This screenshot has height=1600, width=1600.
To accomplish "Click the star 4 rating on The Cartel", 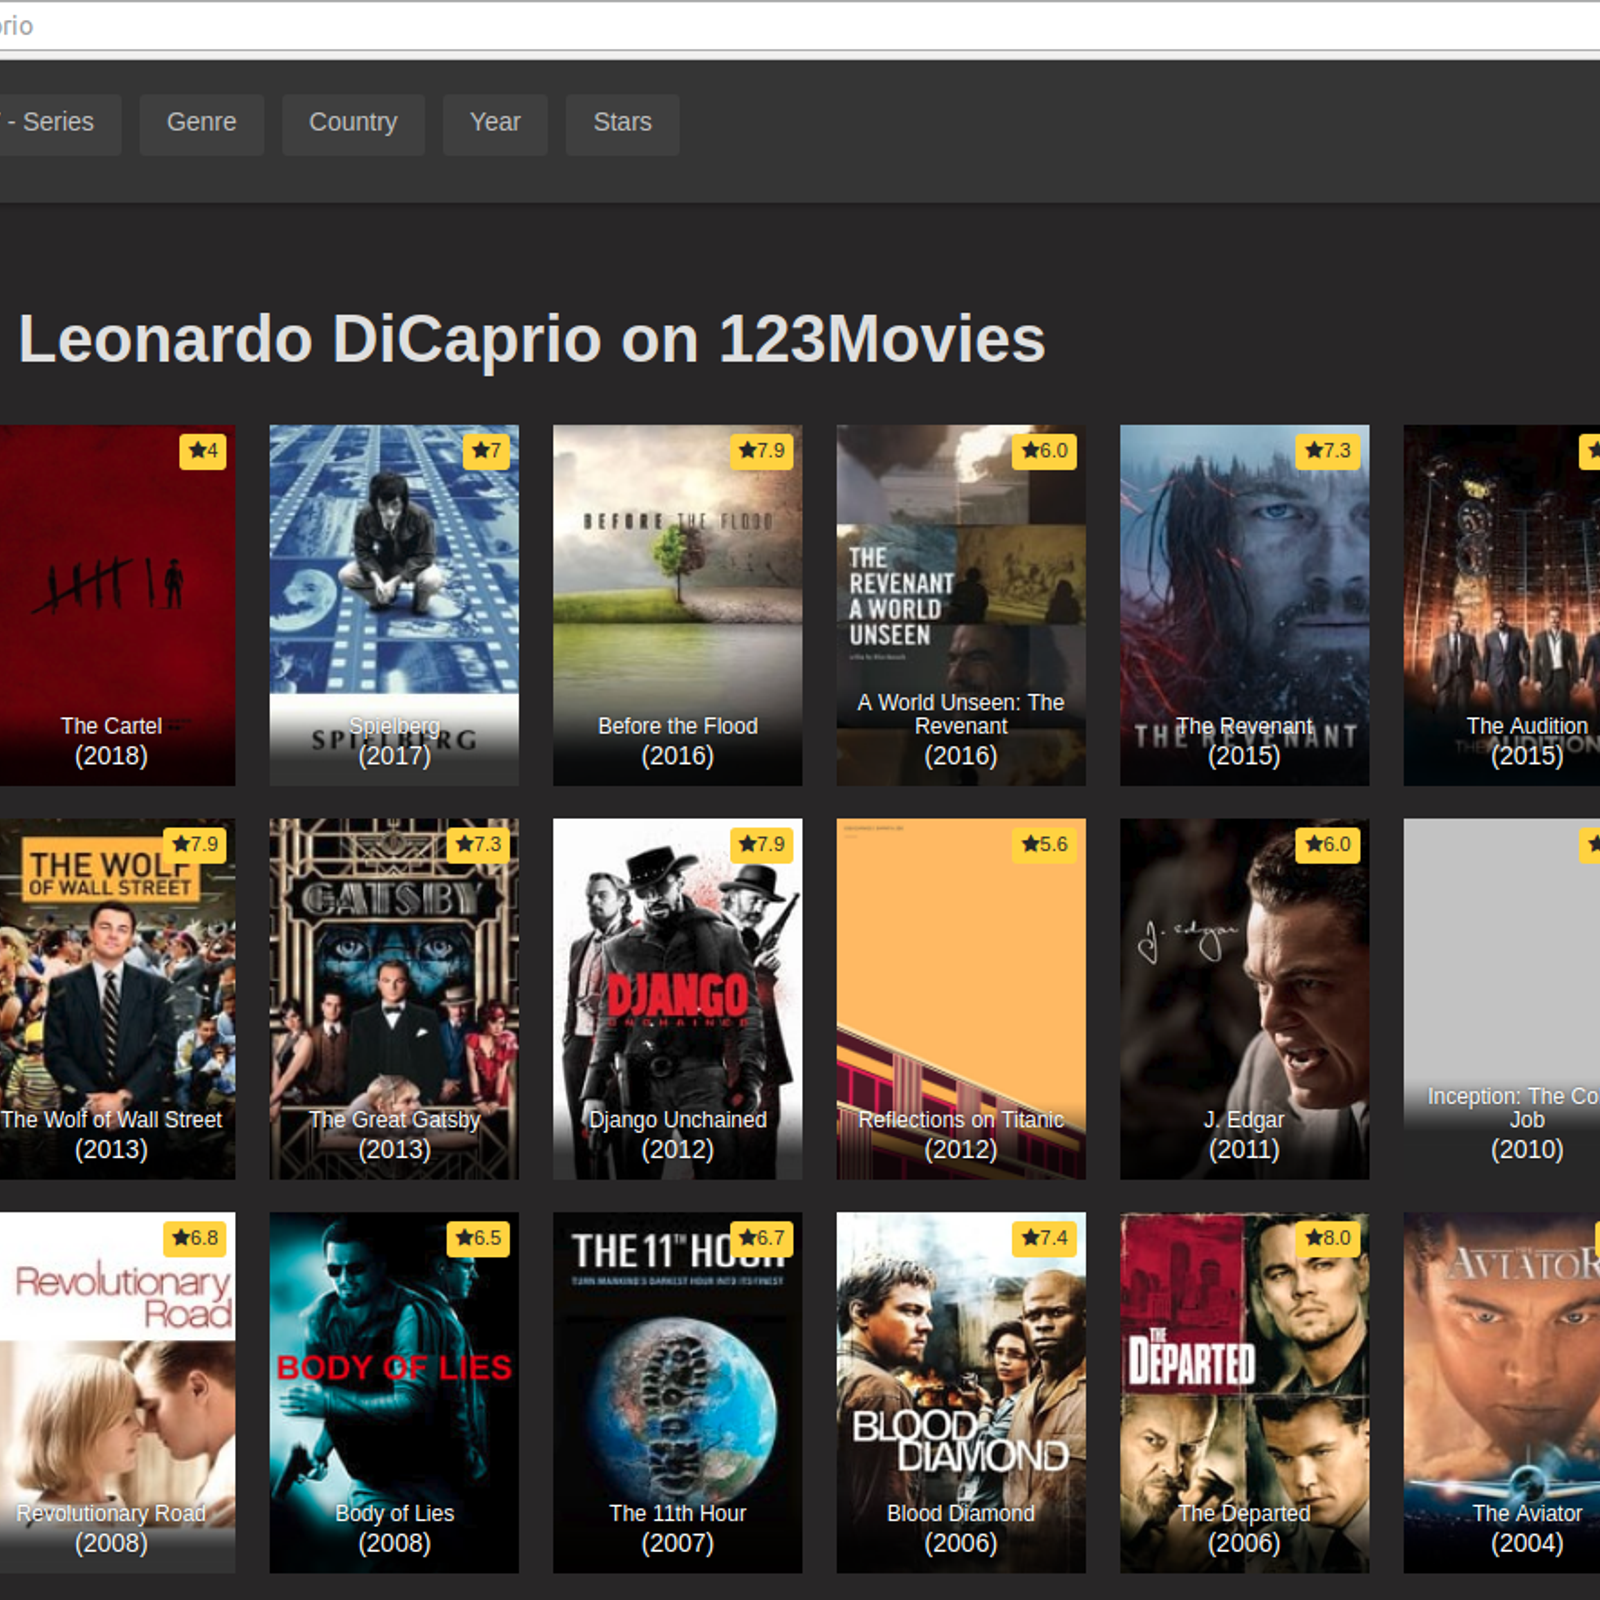I will click(203, 451).
